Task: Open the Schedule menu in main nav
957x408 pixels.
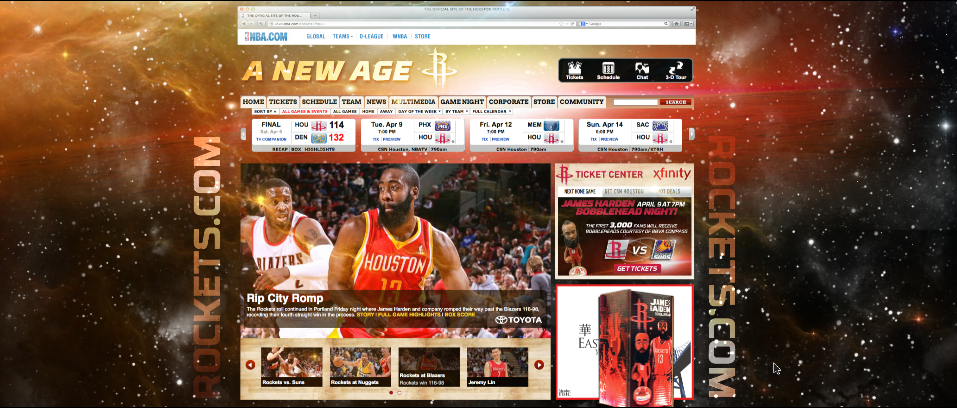Action: point(319,102)
